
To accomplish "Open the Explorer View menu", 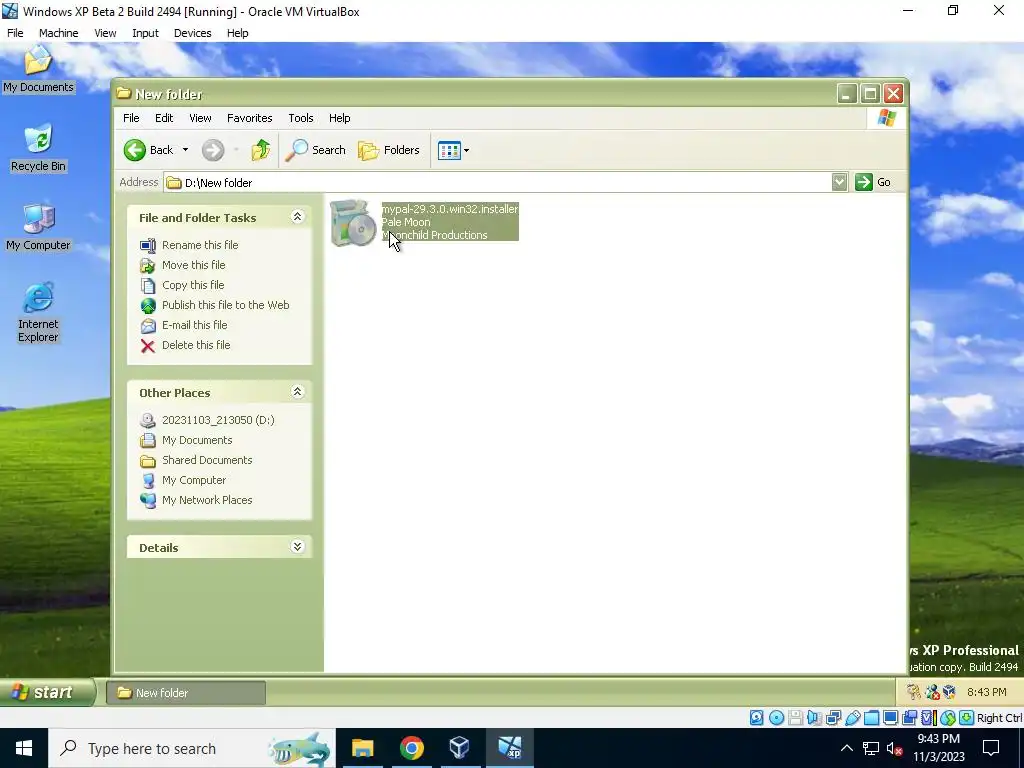I will pos(200,118).
